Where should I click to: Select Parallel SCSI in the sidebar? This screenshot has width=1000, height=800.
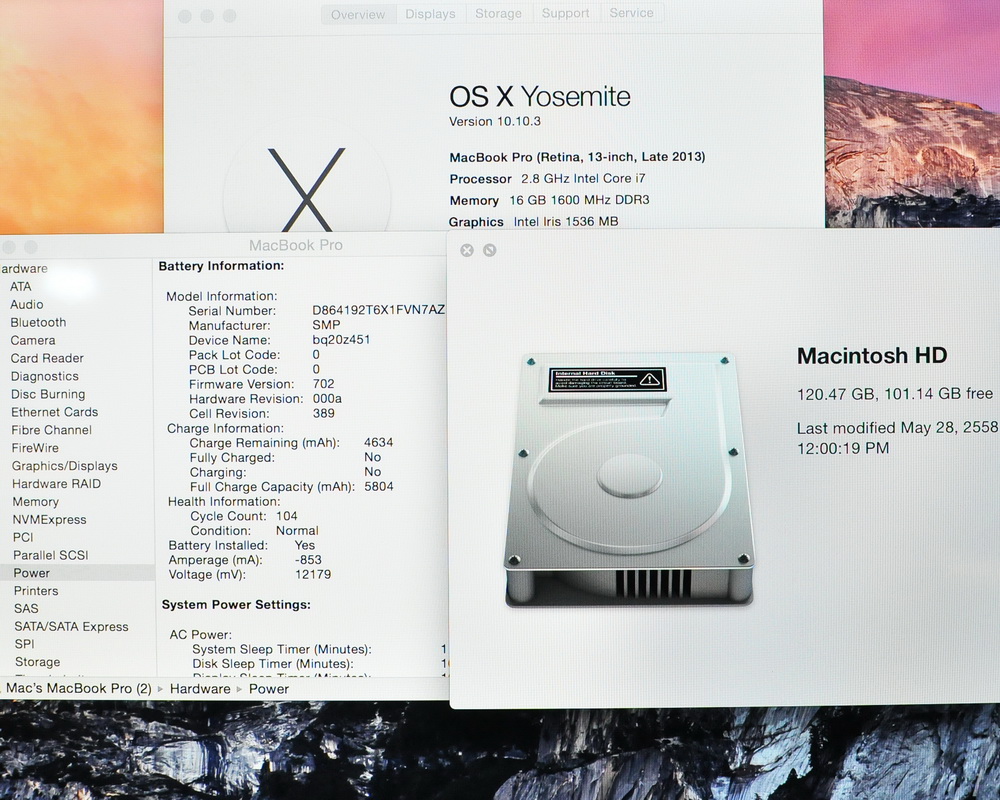click(50, 555)
